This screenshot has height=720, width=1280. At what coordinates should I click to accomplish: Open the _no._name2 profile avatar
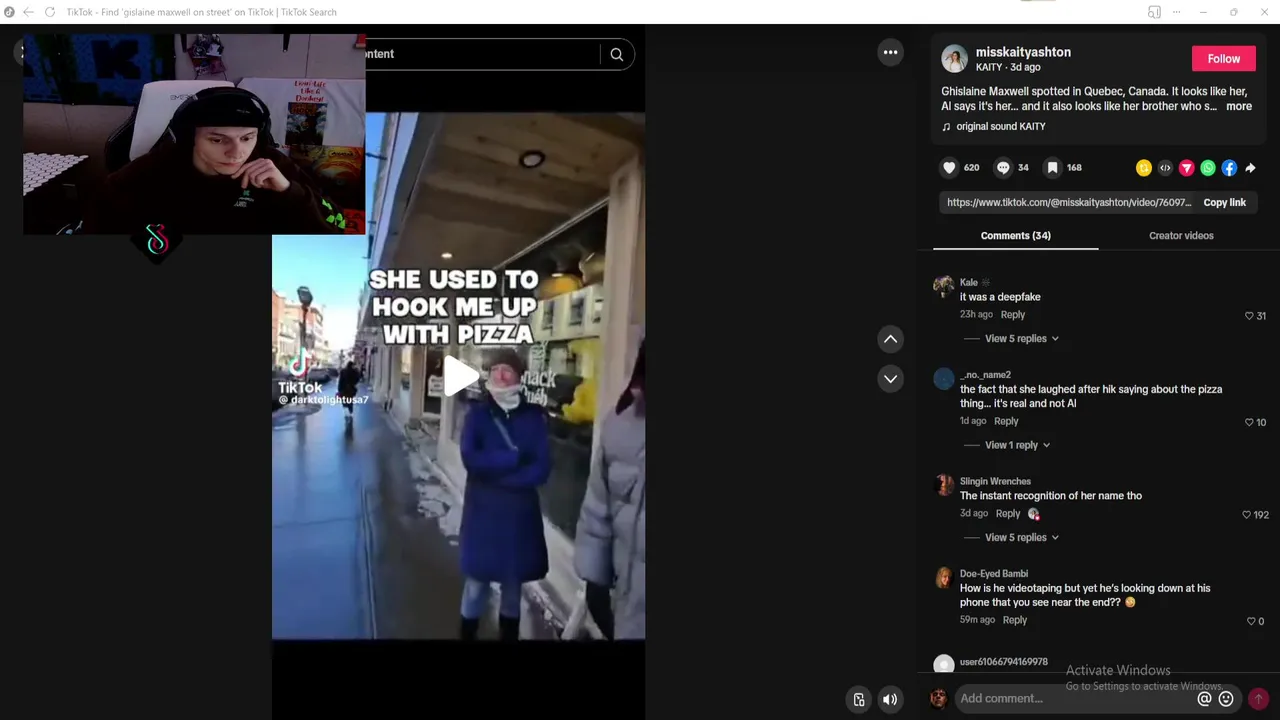[943, 379]
